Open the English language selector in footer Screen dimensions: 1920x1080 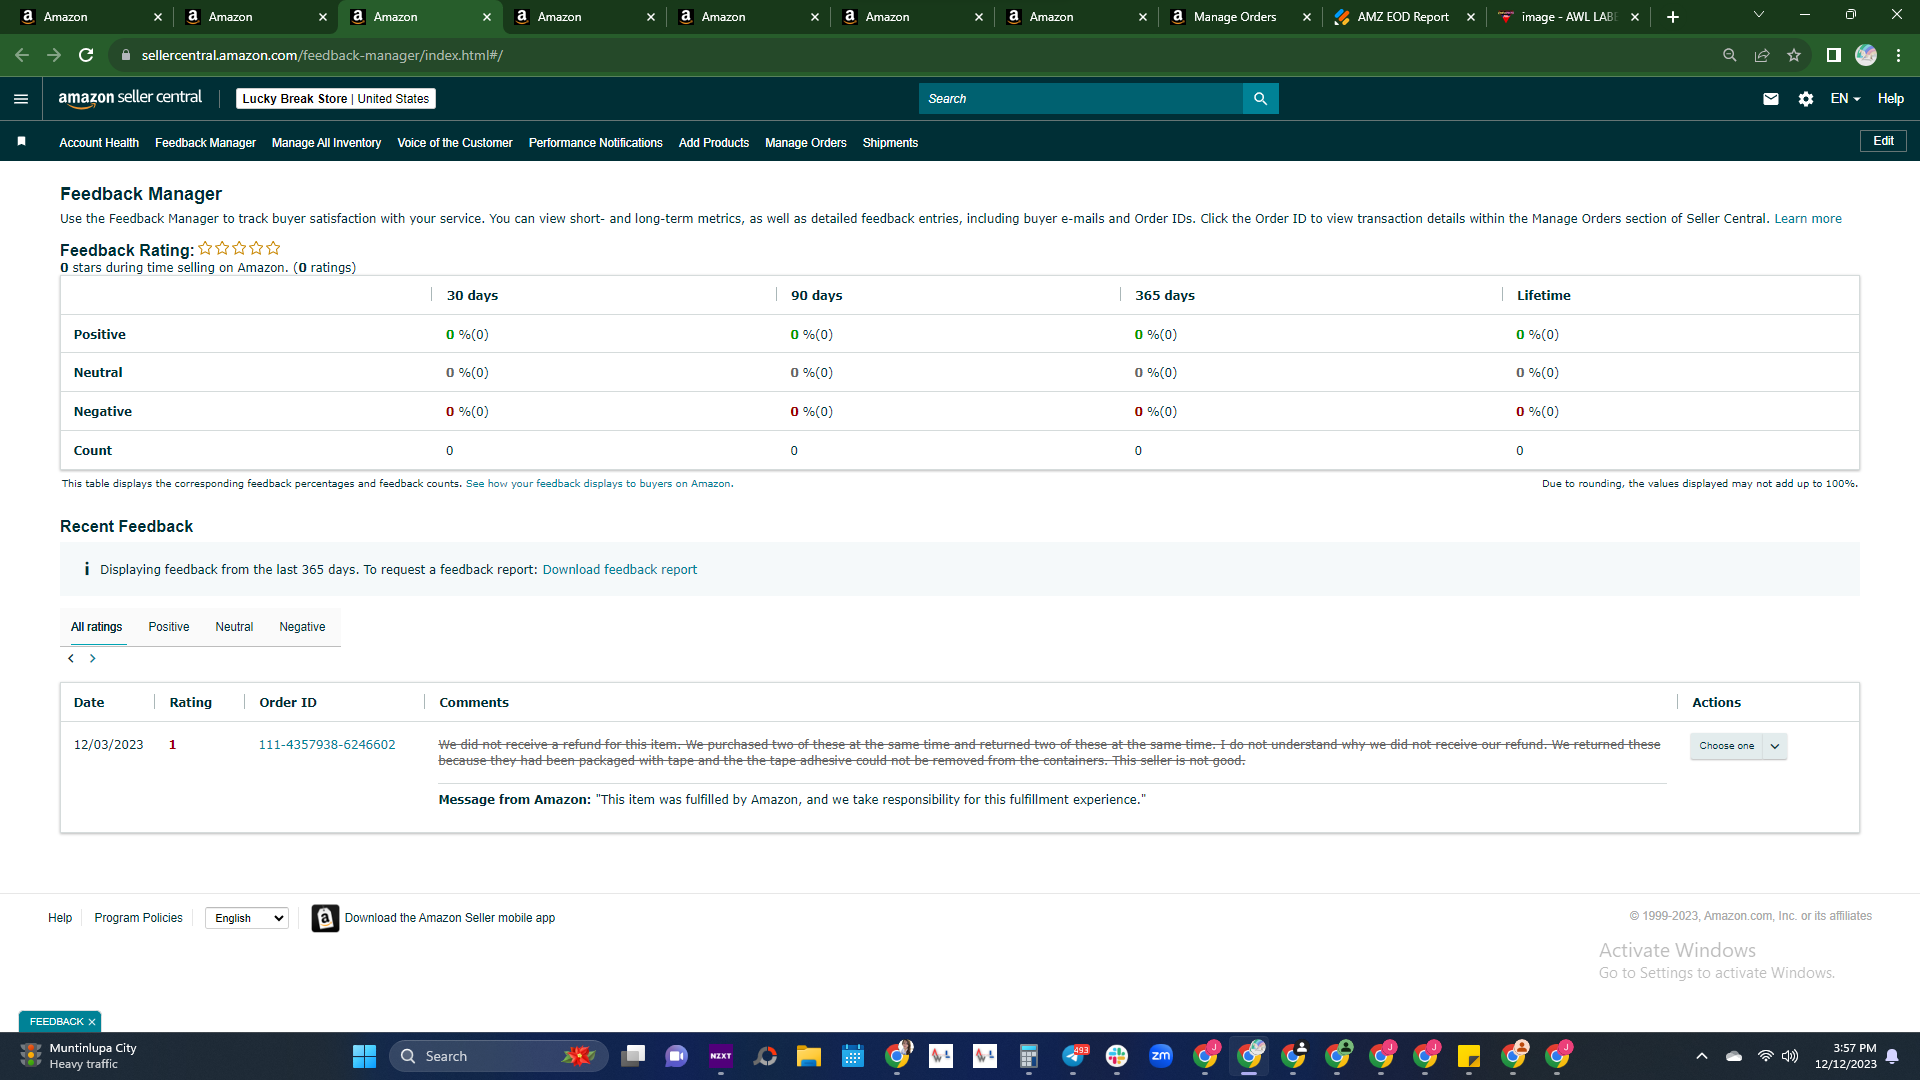[247, 918]
